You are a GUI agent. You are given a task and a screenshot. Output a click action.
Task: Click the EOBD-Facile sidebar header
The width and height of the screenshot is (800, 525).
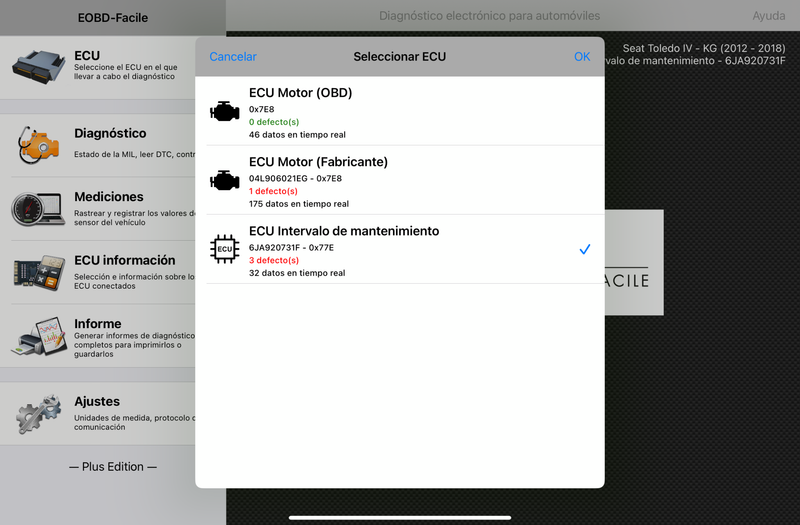click(x=113, y=18)
